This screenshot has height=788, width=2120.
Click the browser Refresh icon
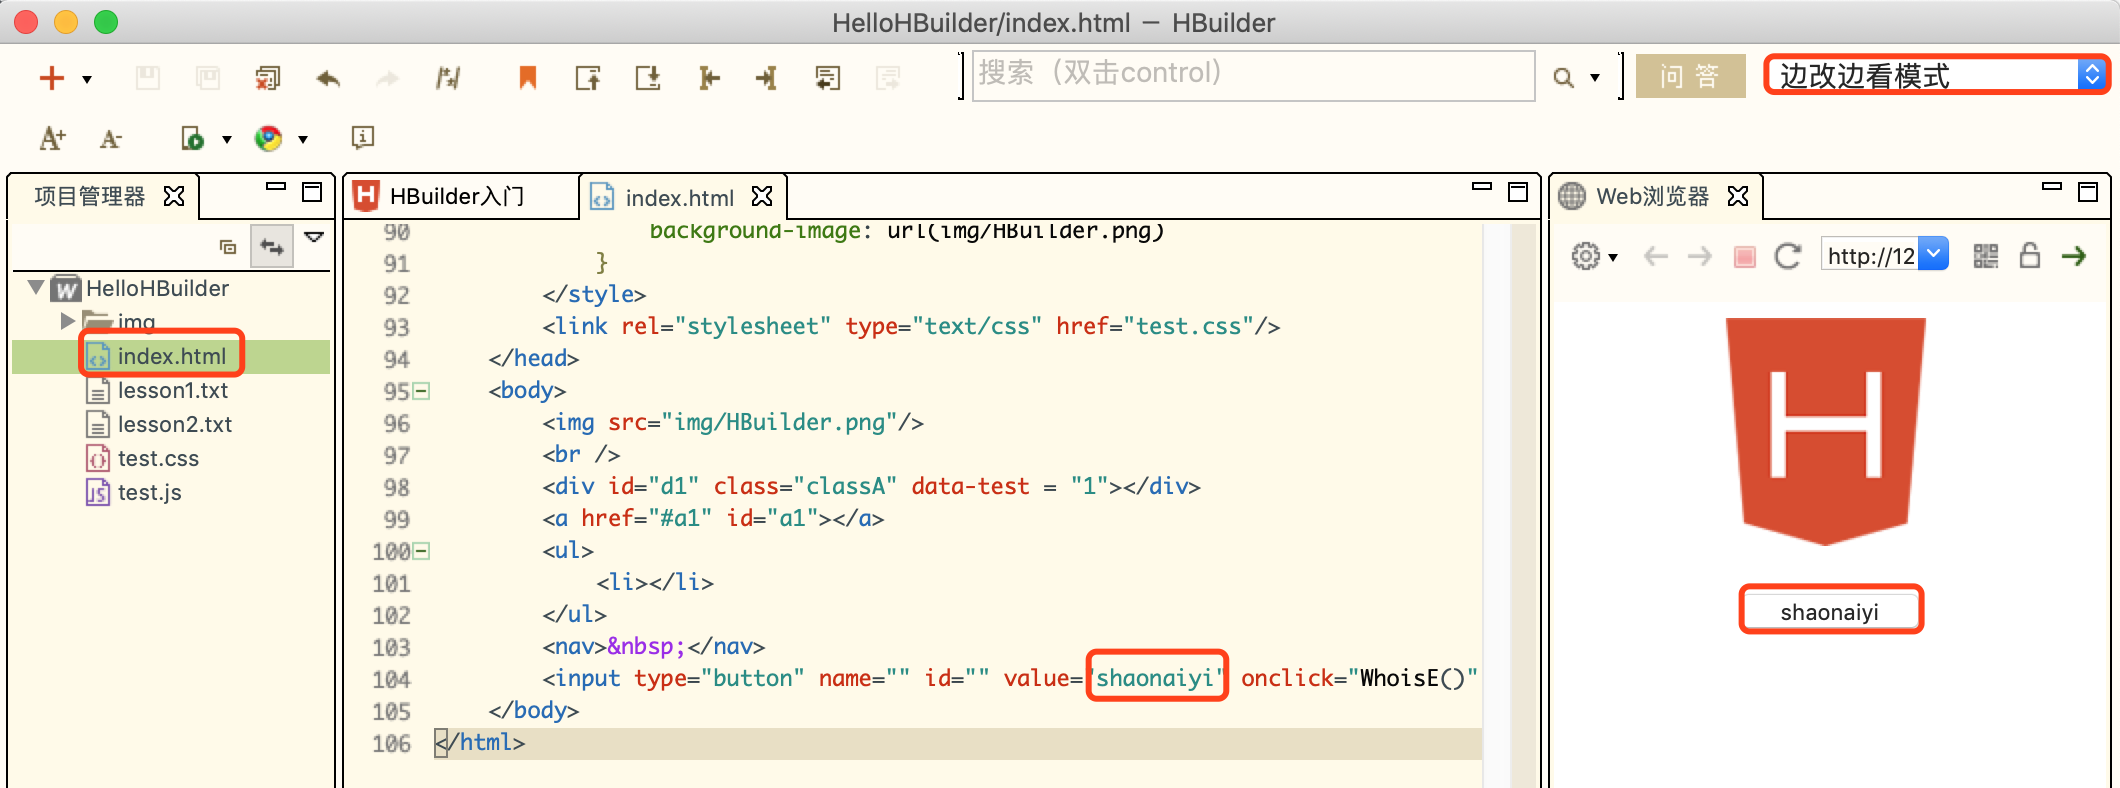[x=1788, y=256]
